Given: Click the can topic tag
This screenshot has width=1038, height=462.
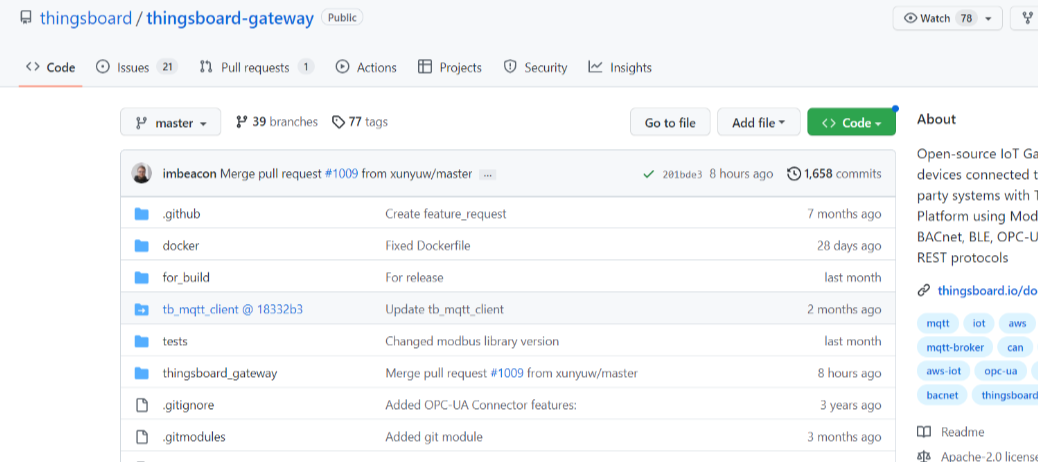Looking at the screenshot, I should tap(1015, 347).
